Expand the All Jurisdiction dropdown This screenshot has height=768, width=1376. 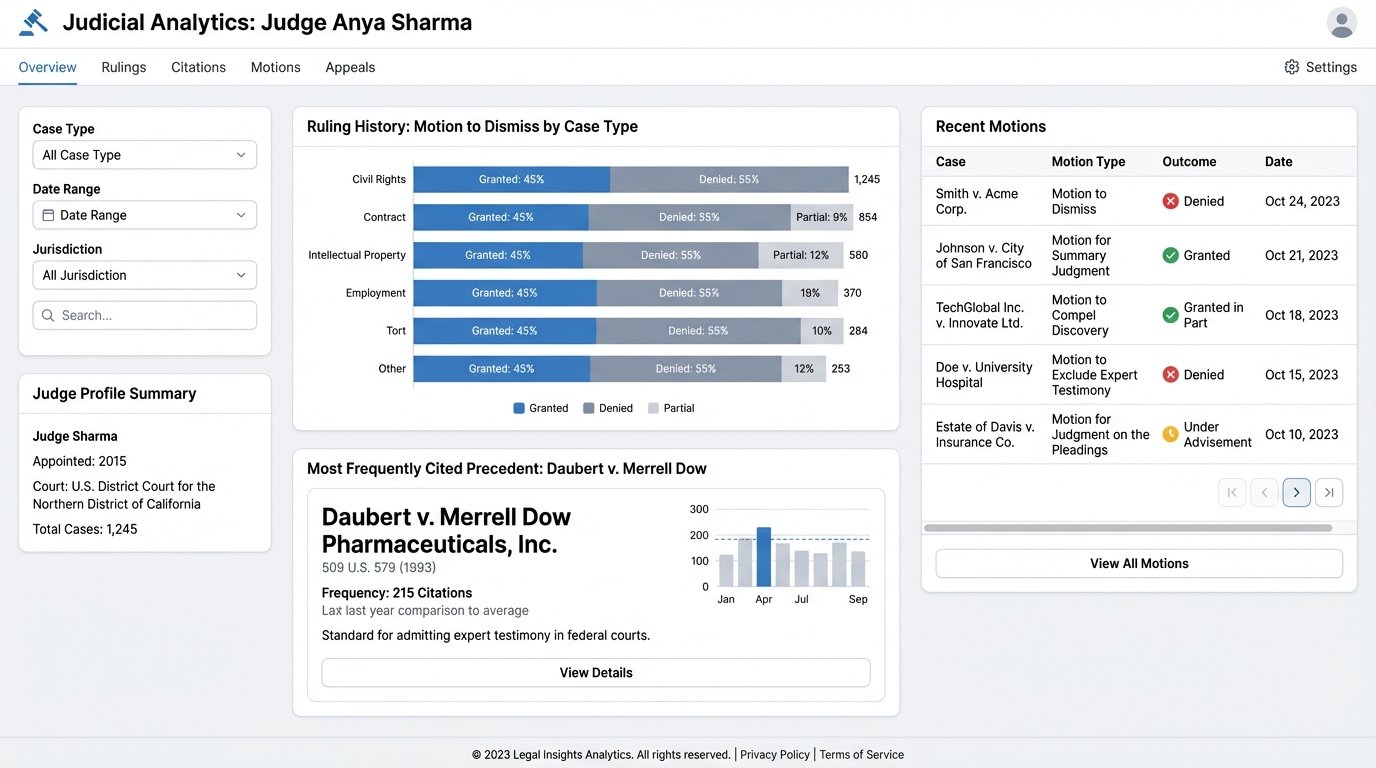(145, 275)
